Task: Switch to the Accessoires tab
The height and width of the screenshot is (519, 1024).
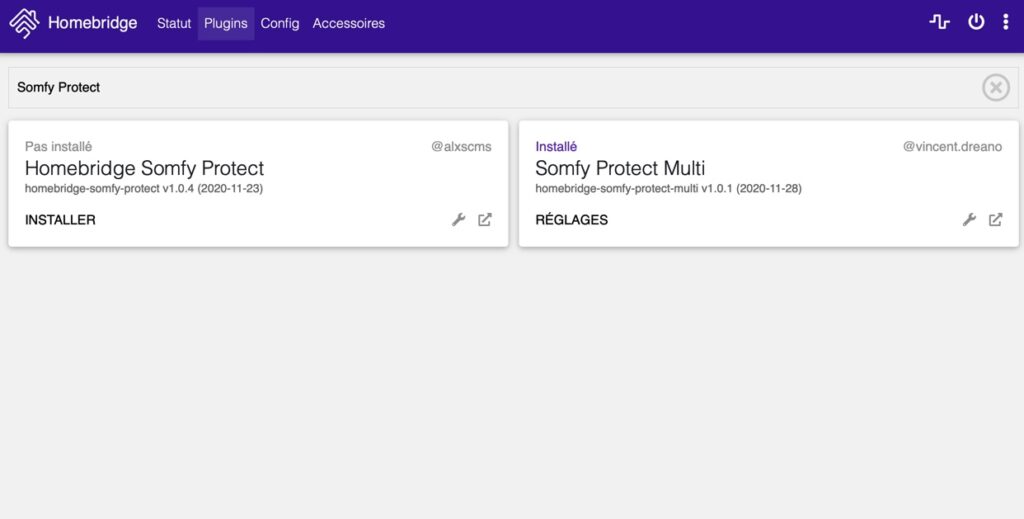Action: [x=349, y=24]
